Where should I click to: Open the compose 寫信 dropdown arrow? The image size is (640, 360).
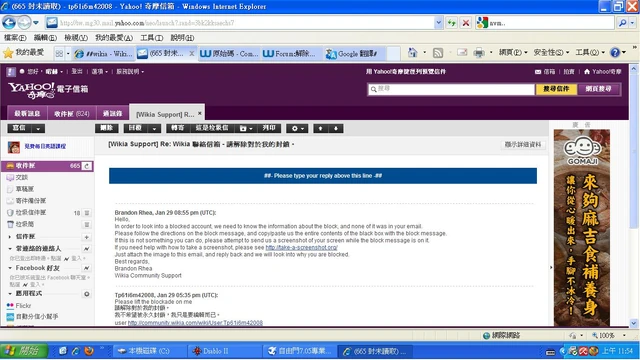tap(38, 129)
